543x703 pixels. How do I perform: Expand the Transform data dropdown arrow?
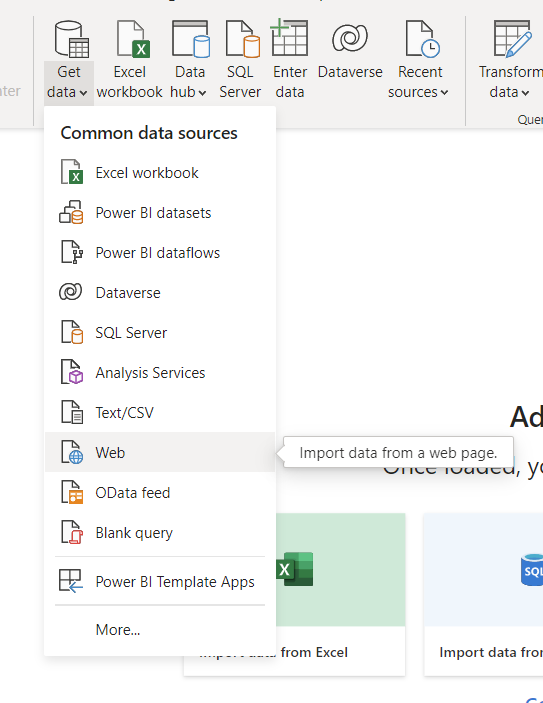coord(525,93)
